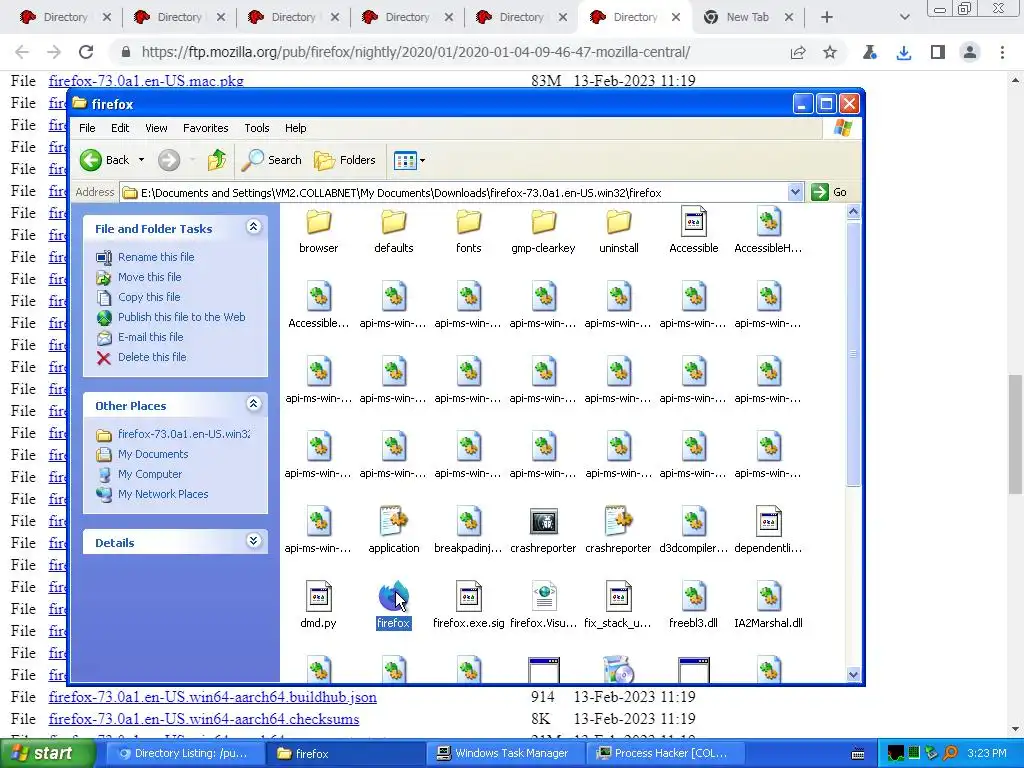Open firefox-73.0a1.en-US.win32 parent folder link
The width and height of the screenshot is (1024, 768).
pyautogui.click(x=184, y=434)
